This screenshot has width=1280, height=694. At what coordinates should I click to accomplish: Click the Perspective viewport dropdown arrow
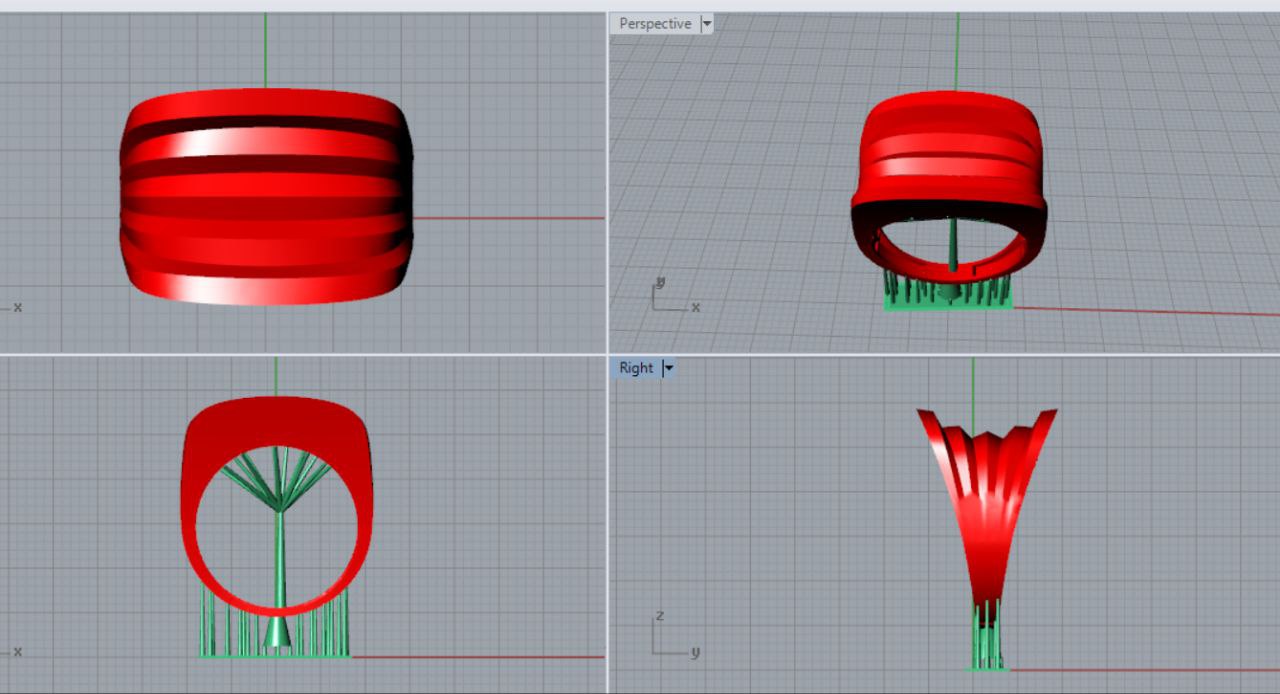[707, 23]
